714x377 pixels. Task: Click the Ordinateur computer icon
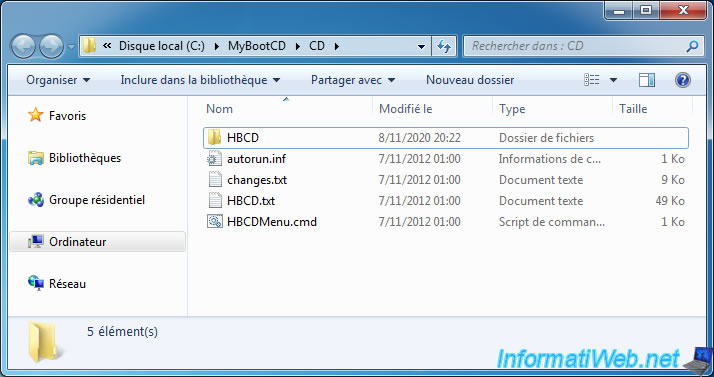(36, 242)
